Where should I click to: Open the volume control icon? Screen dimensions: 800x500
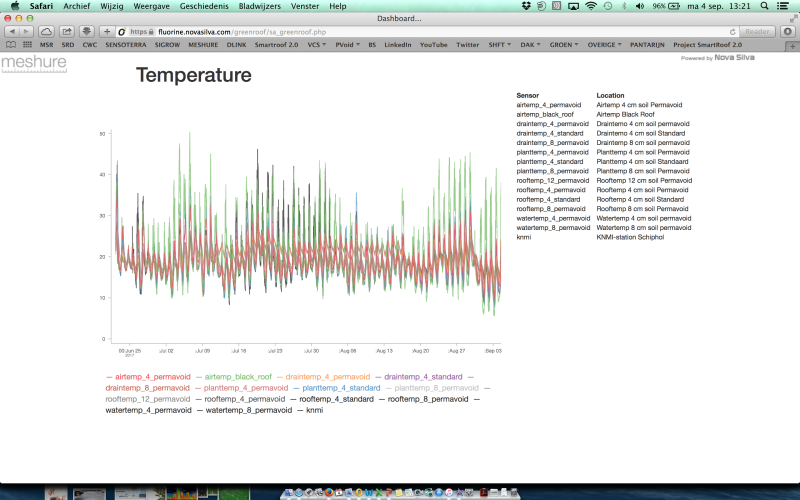point(640,6)
